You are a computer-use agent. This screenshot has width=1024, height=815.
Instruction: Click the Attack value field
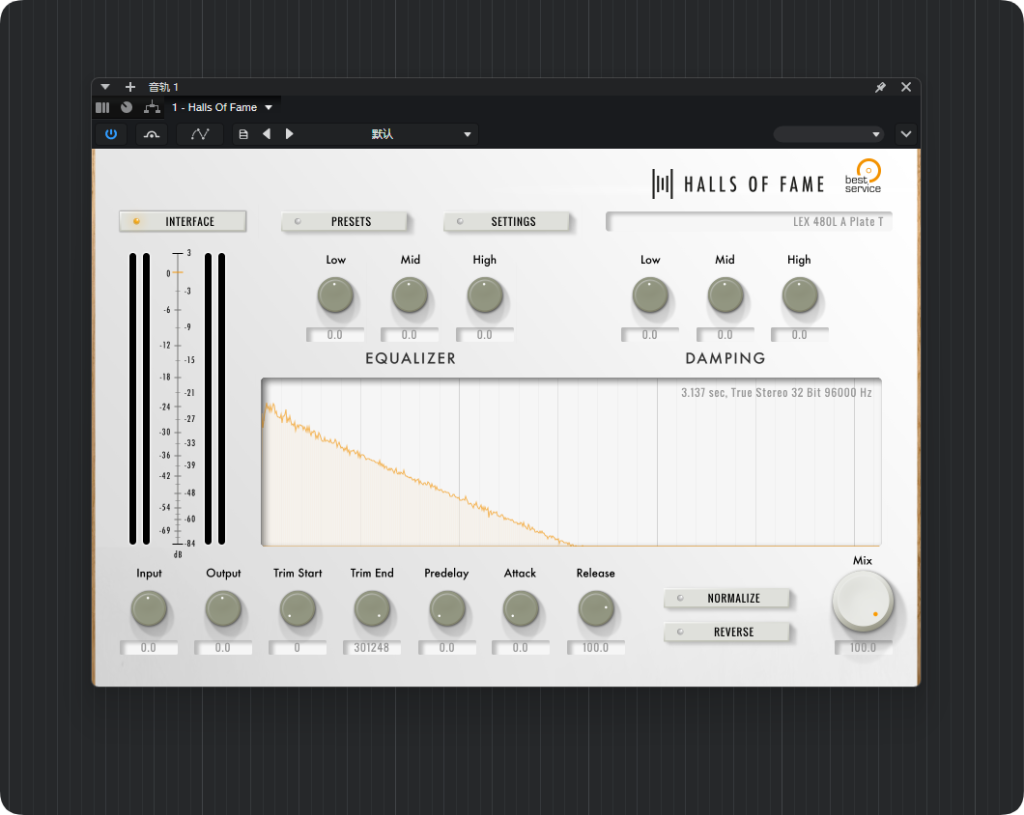[x=520, y=648]
